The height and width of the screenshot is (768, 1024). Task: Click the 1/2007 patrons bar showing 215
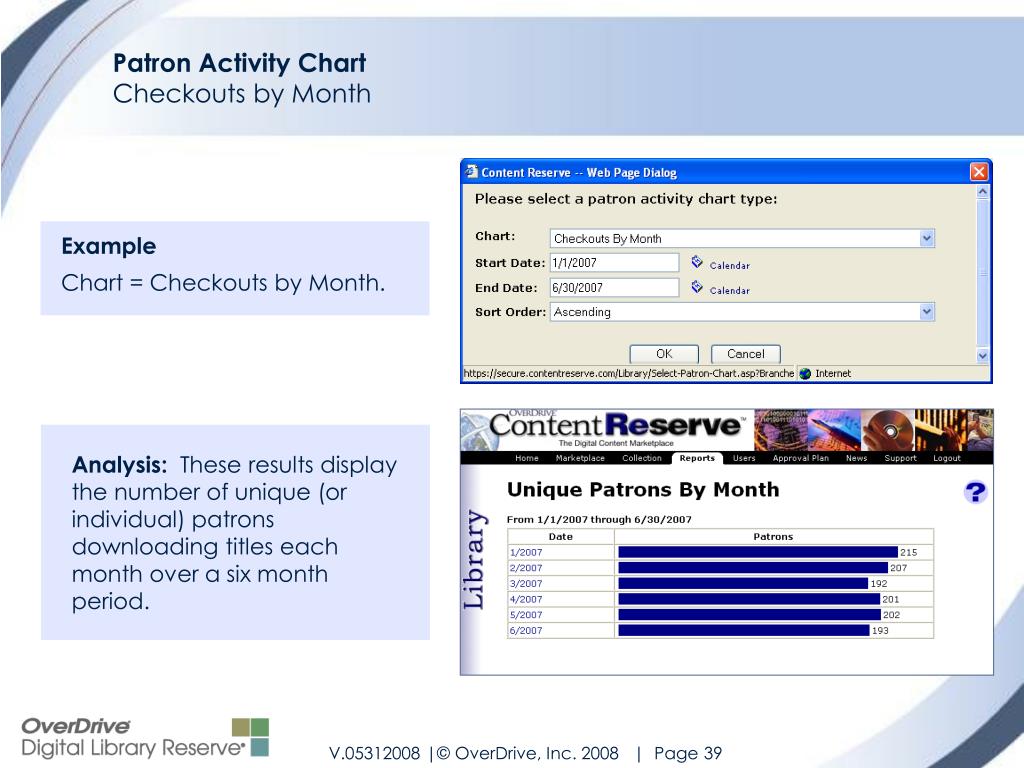(x=758, y=552)
